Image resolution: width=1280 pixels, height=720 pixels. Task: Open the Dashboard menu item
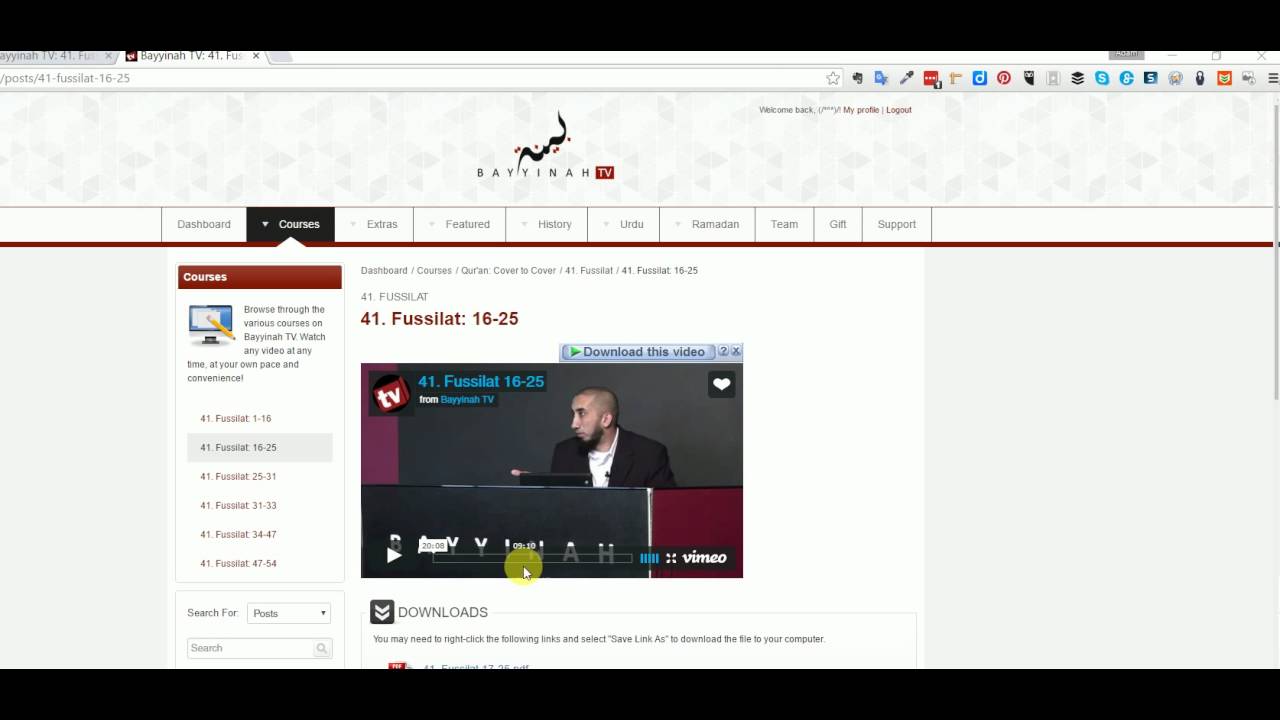(204, 225)
